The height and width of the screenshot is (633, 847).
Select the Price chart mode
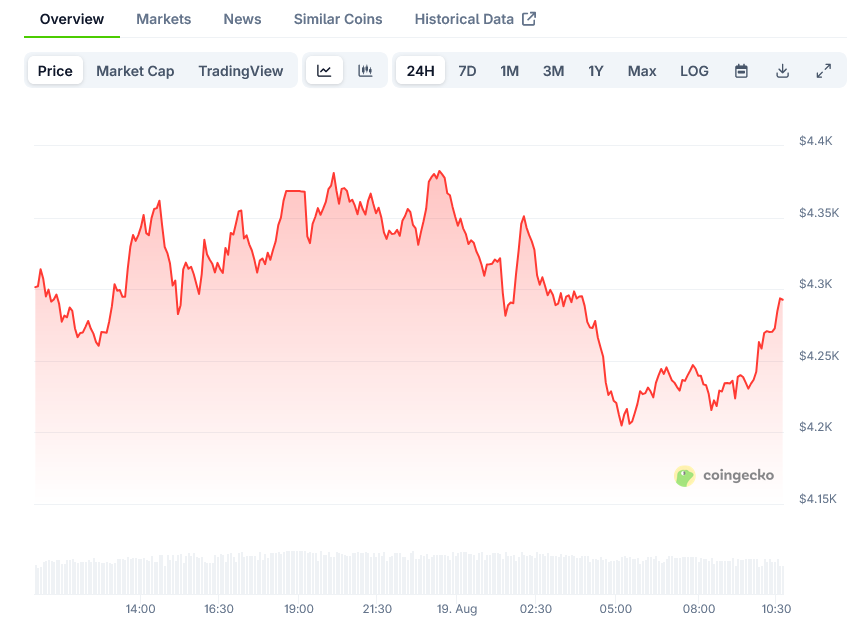click(55, 71)
